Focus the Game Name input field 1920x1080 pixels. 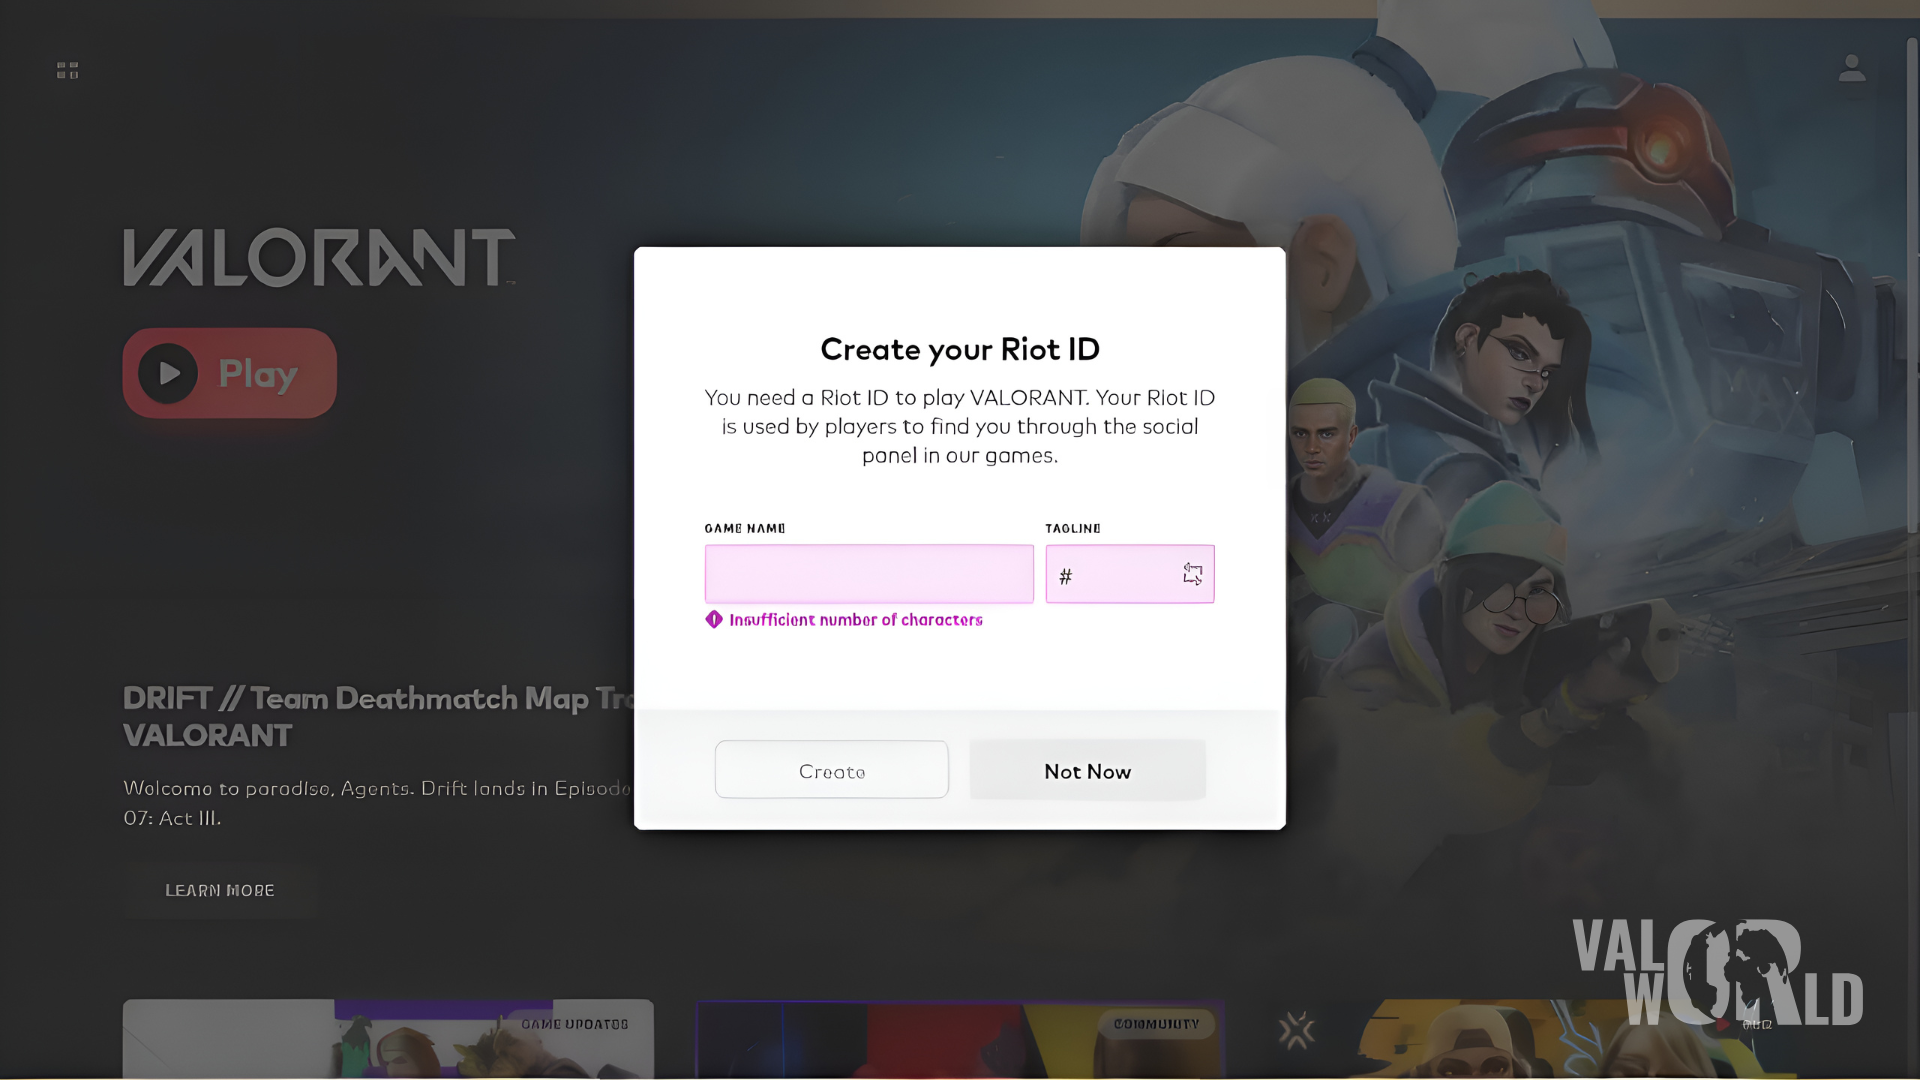869,574
